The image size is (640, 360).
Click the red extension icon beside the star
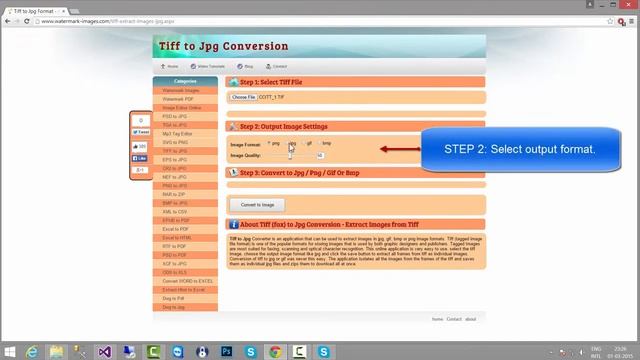[621, 22]
